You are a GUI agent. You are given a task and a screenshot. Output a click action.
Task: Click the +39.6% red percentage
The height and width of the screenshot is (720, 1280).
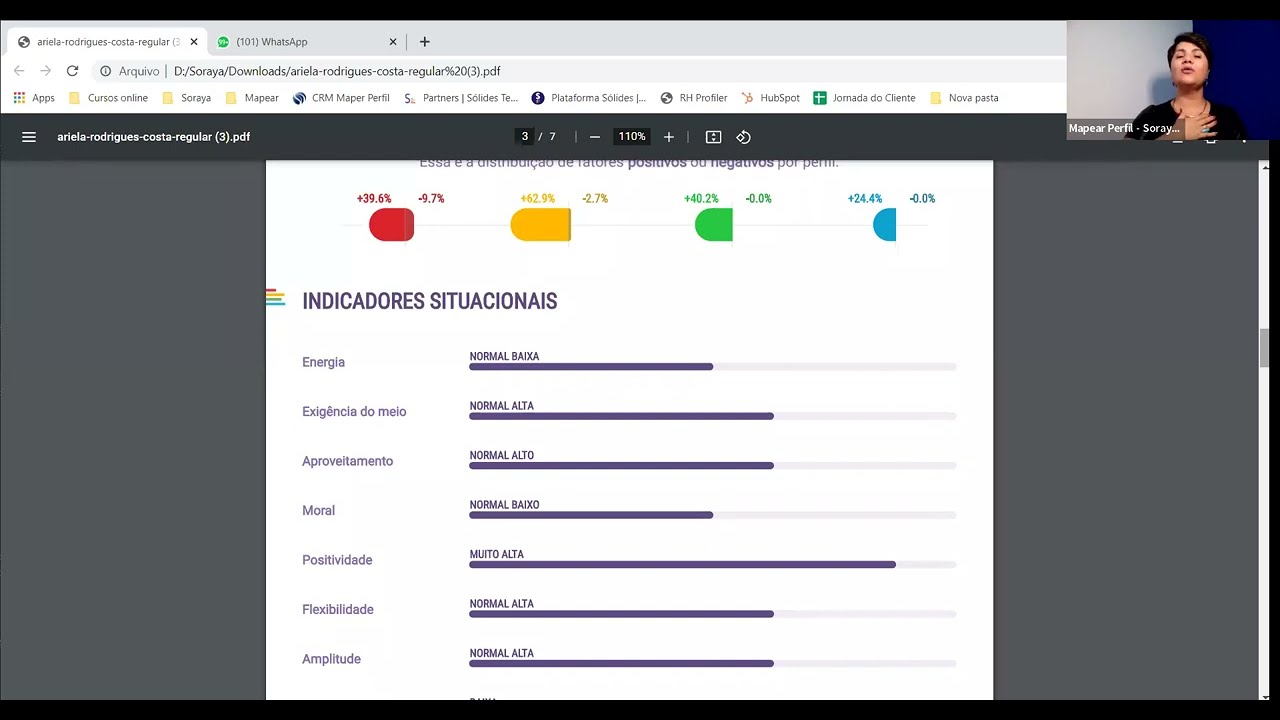tap(374, 199)
